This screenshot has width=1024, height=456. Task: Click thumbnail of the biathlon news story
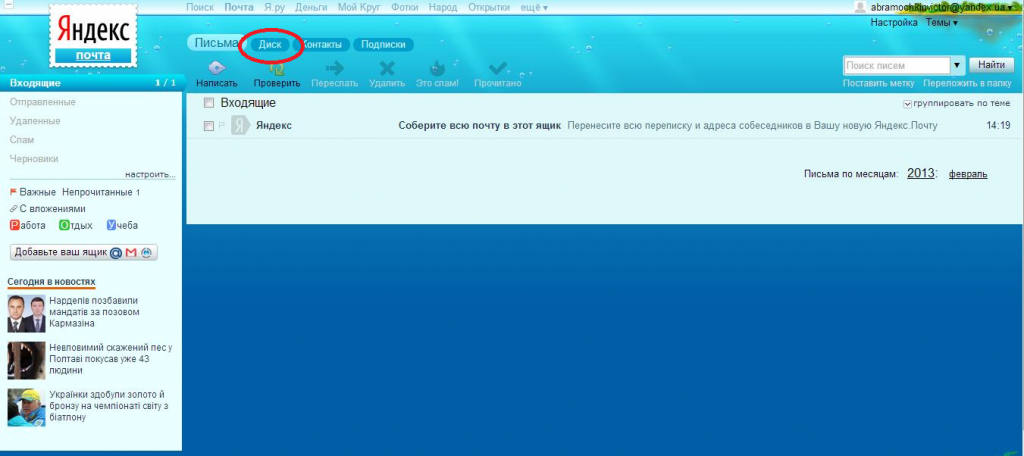[x=26, y=408]
